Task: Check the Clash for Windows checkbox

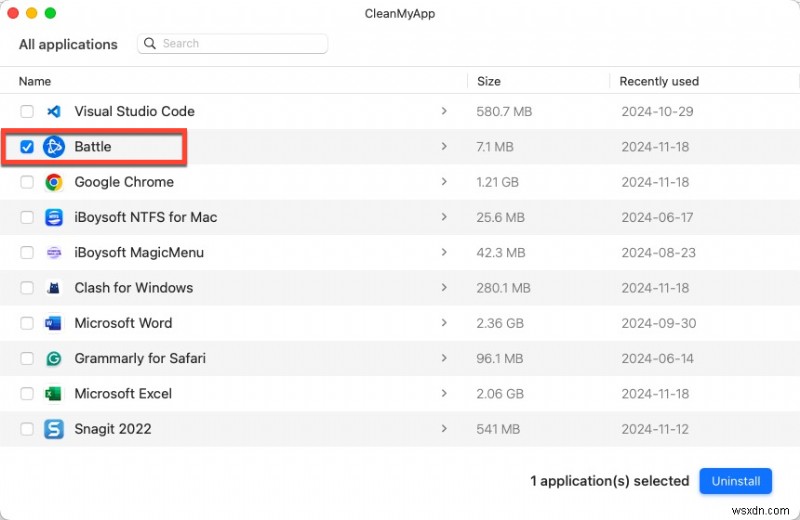Action: point(27,288)
